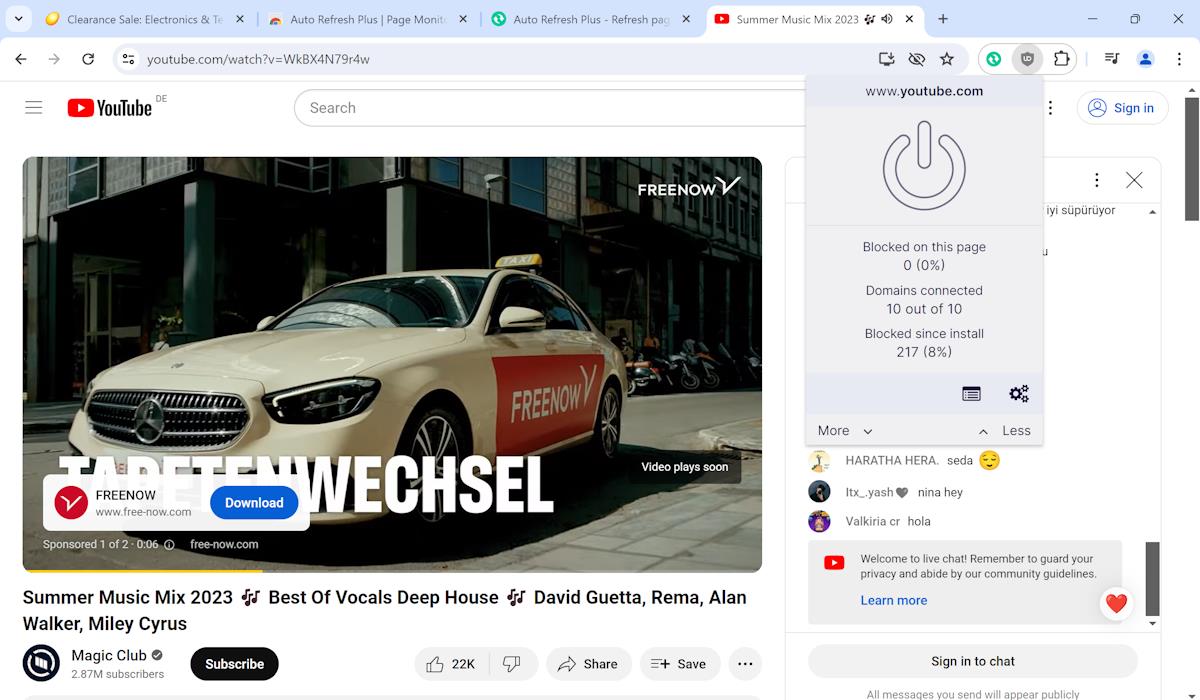The image size is (1200, 700).
Task: Open the video's three-dot options menu
Action: coord(744,663)
